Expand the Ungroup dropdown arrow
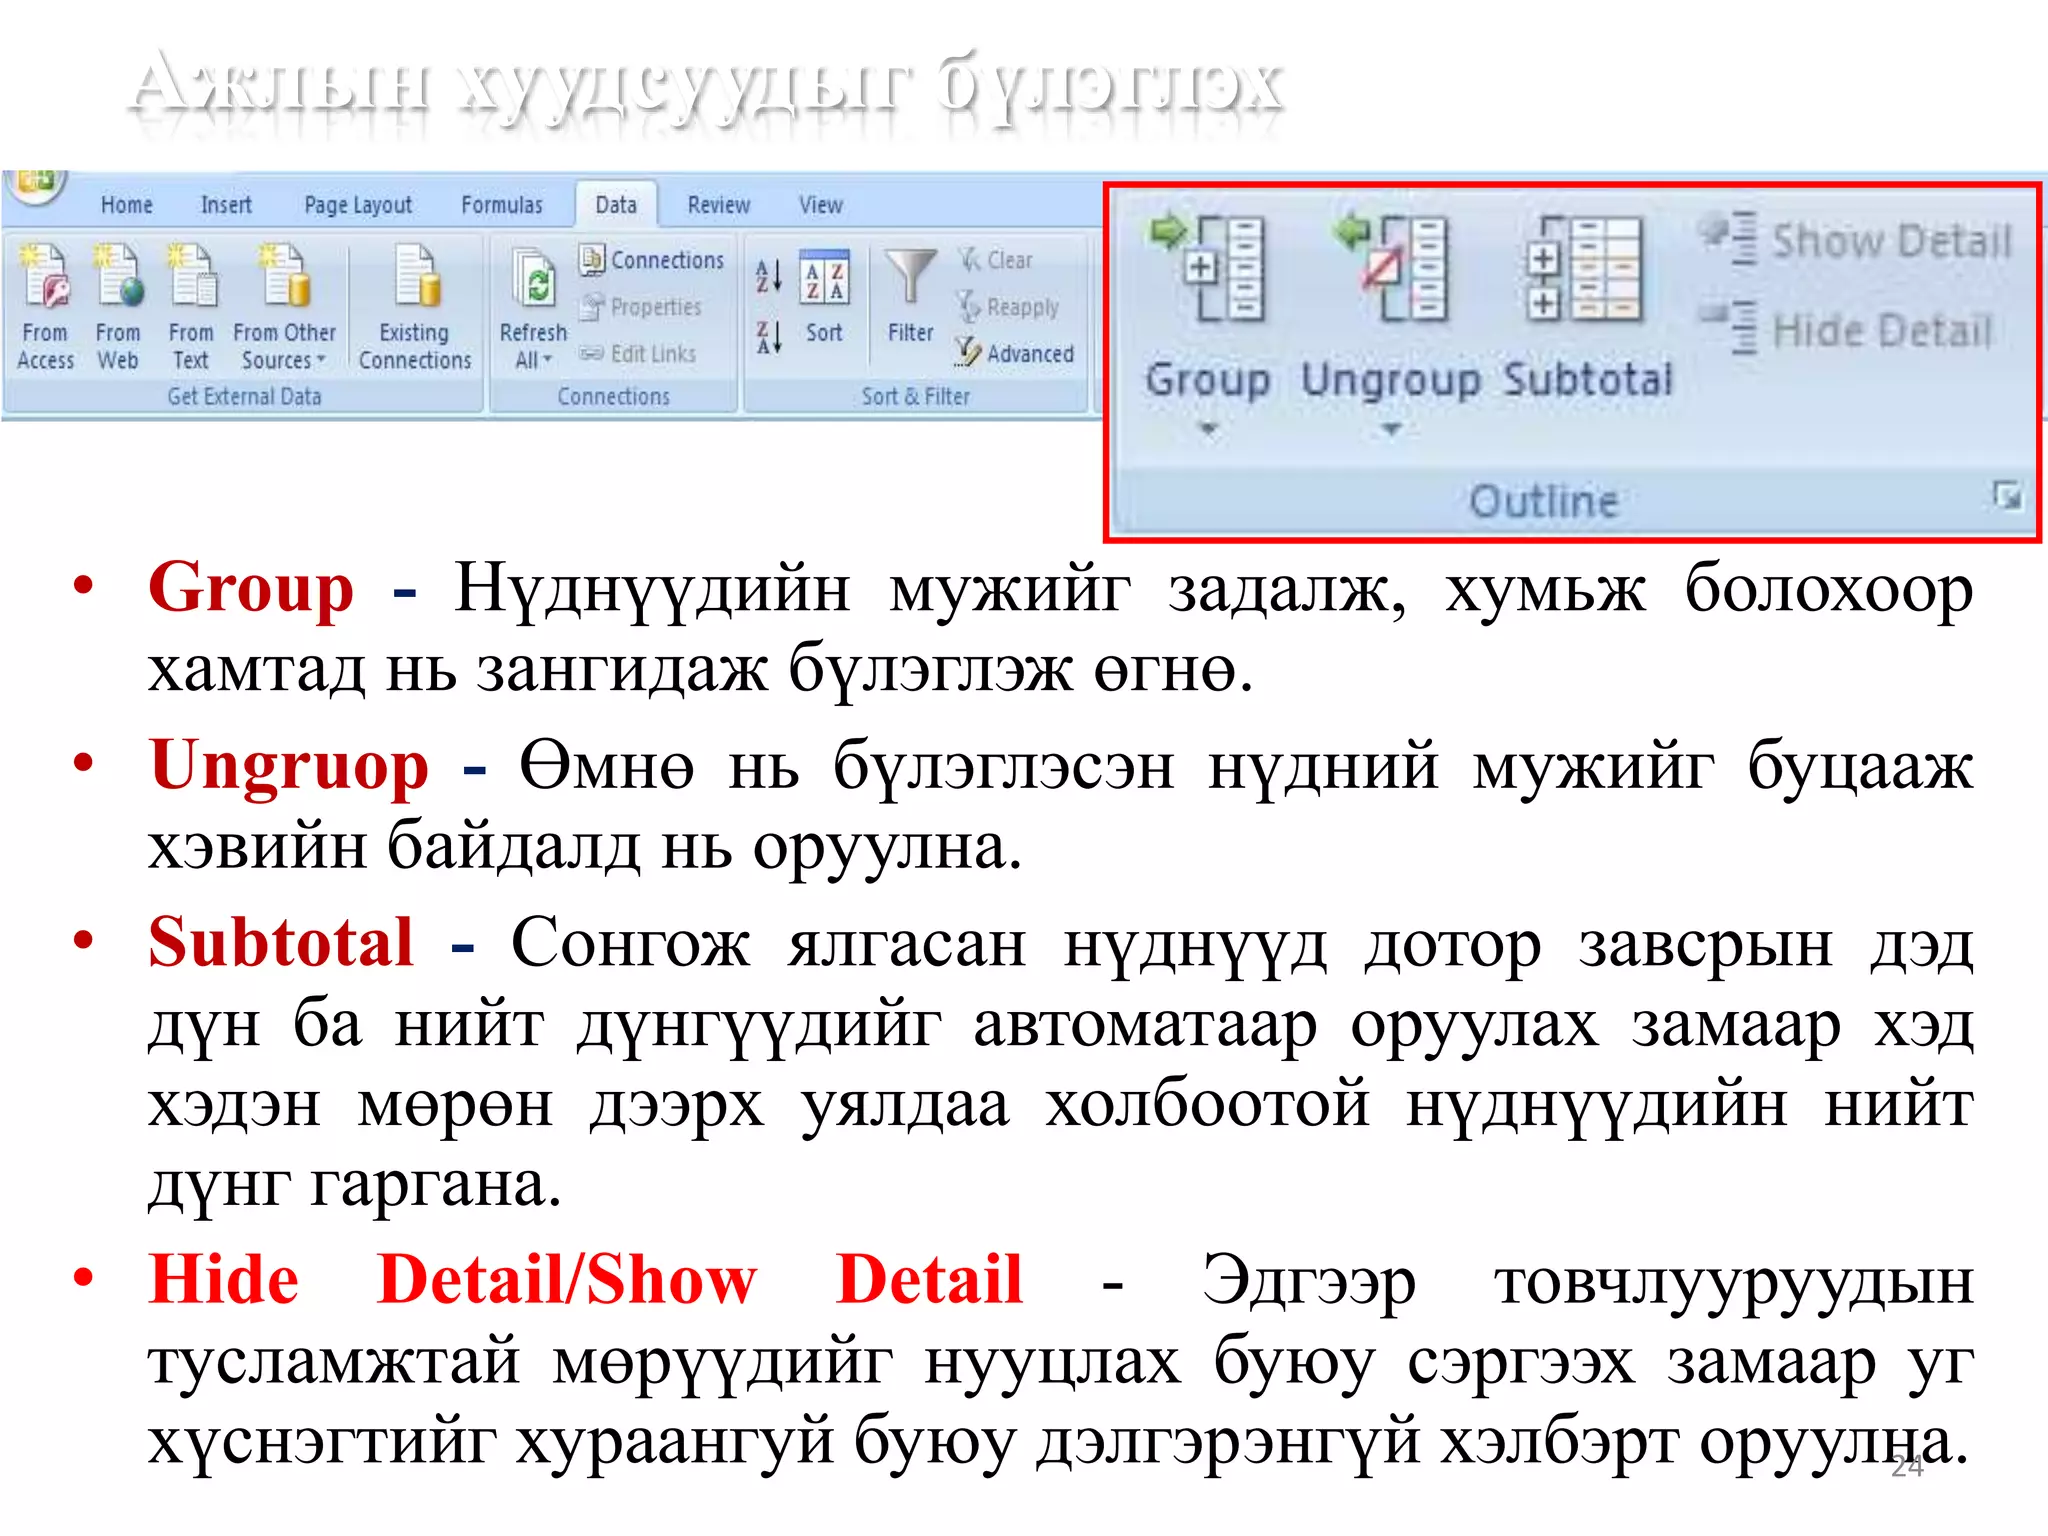The height and width of the screenshot is (1536, 2048). (1390, 430)
